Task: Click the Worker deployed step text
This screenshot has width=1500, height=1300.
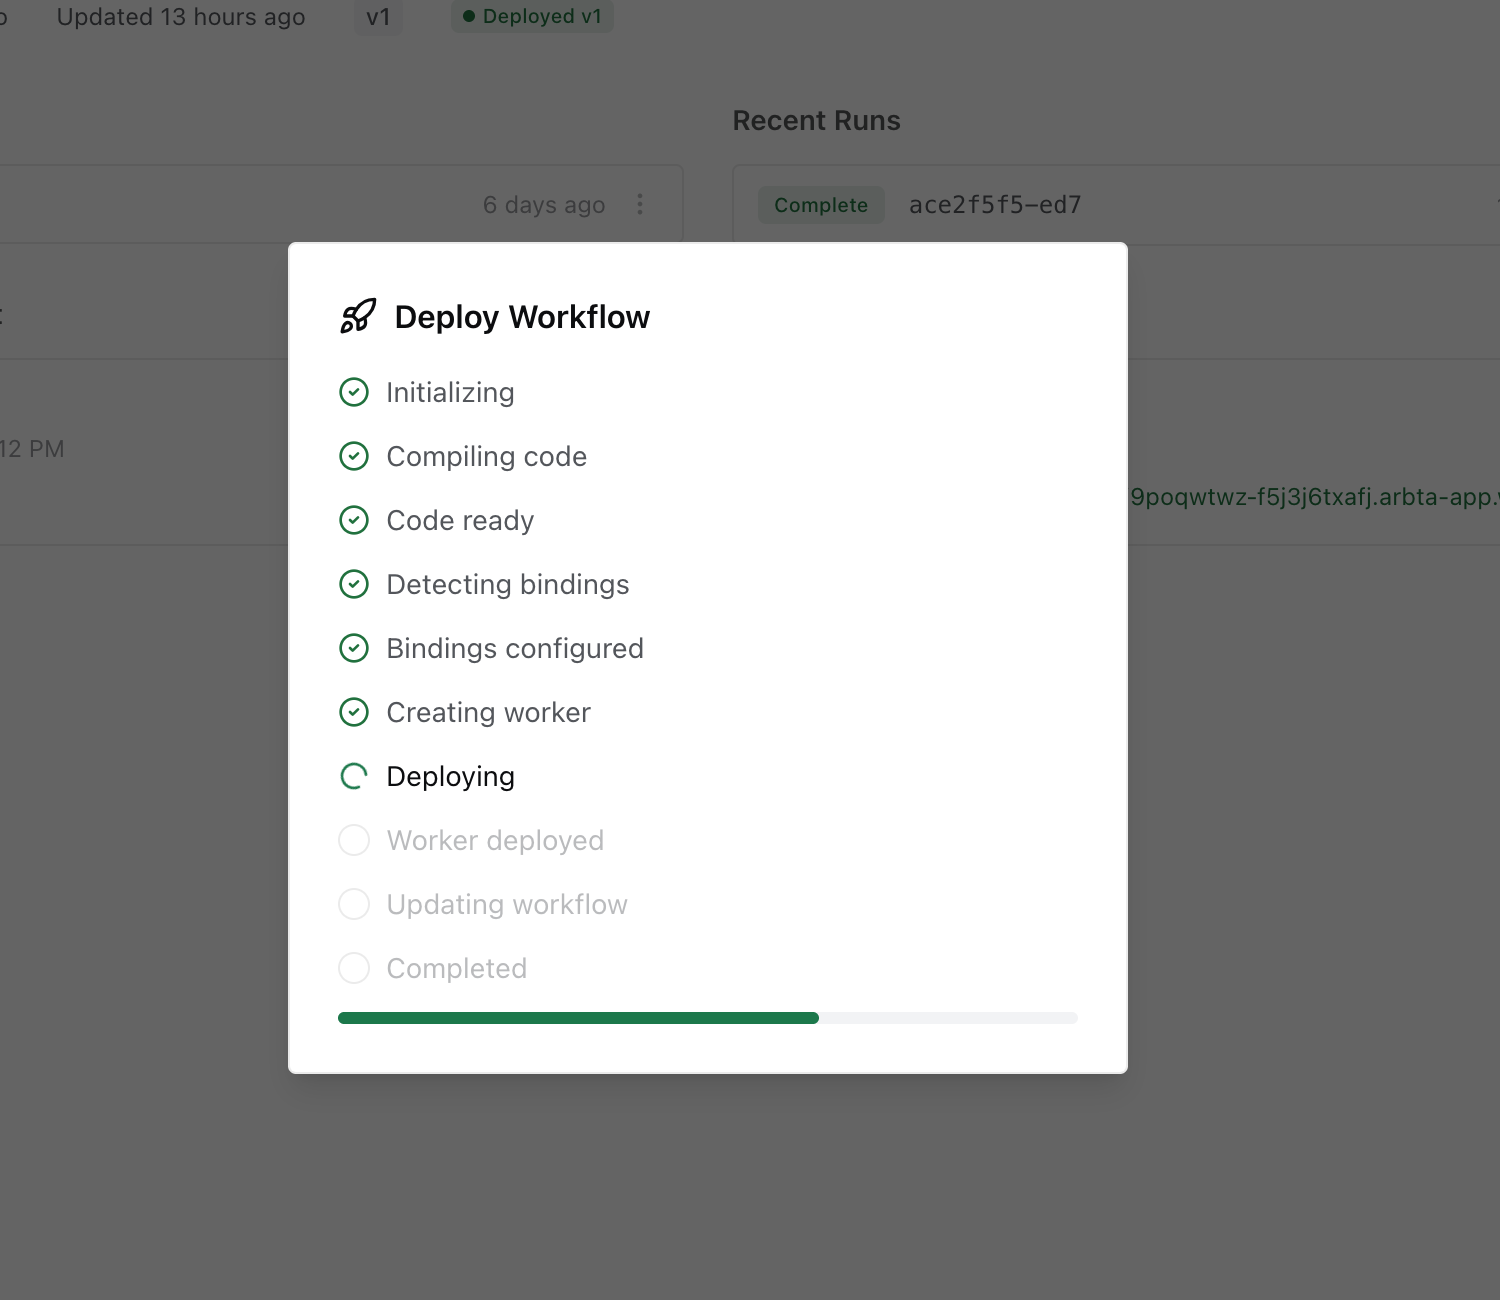Action: click(495, 841)
